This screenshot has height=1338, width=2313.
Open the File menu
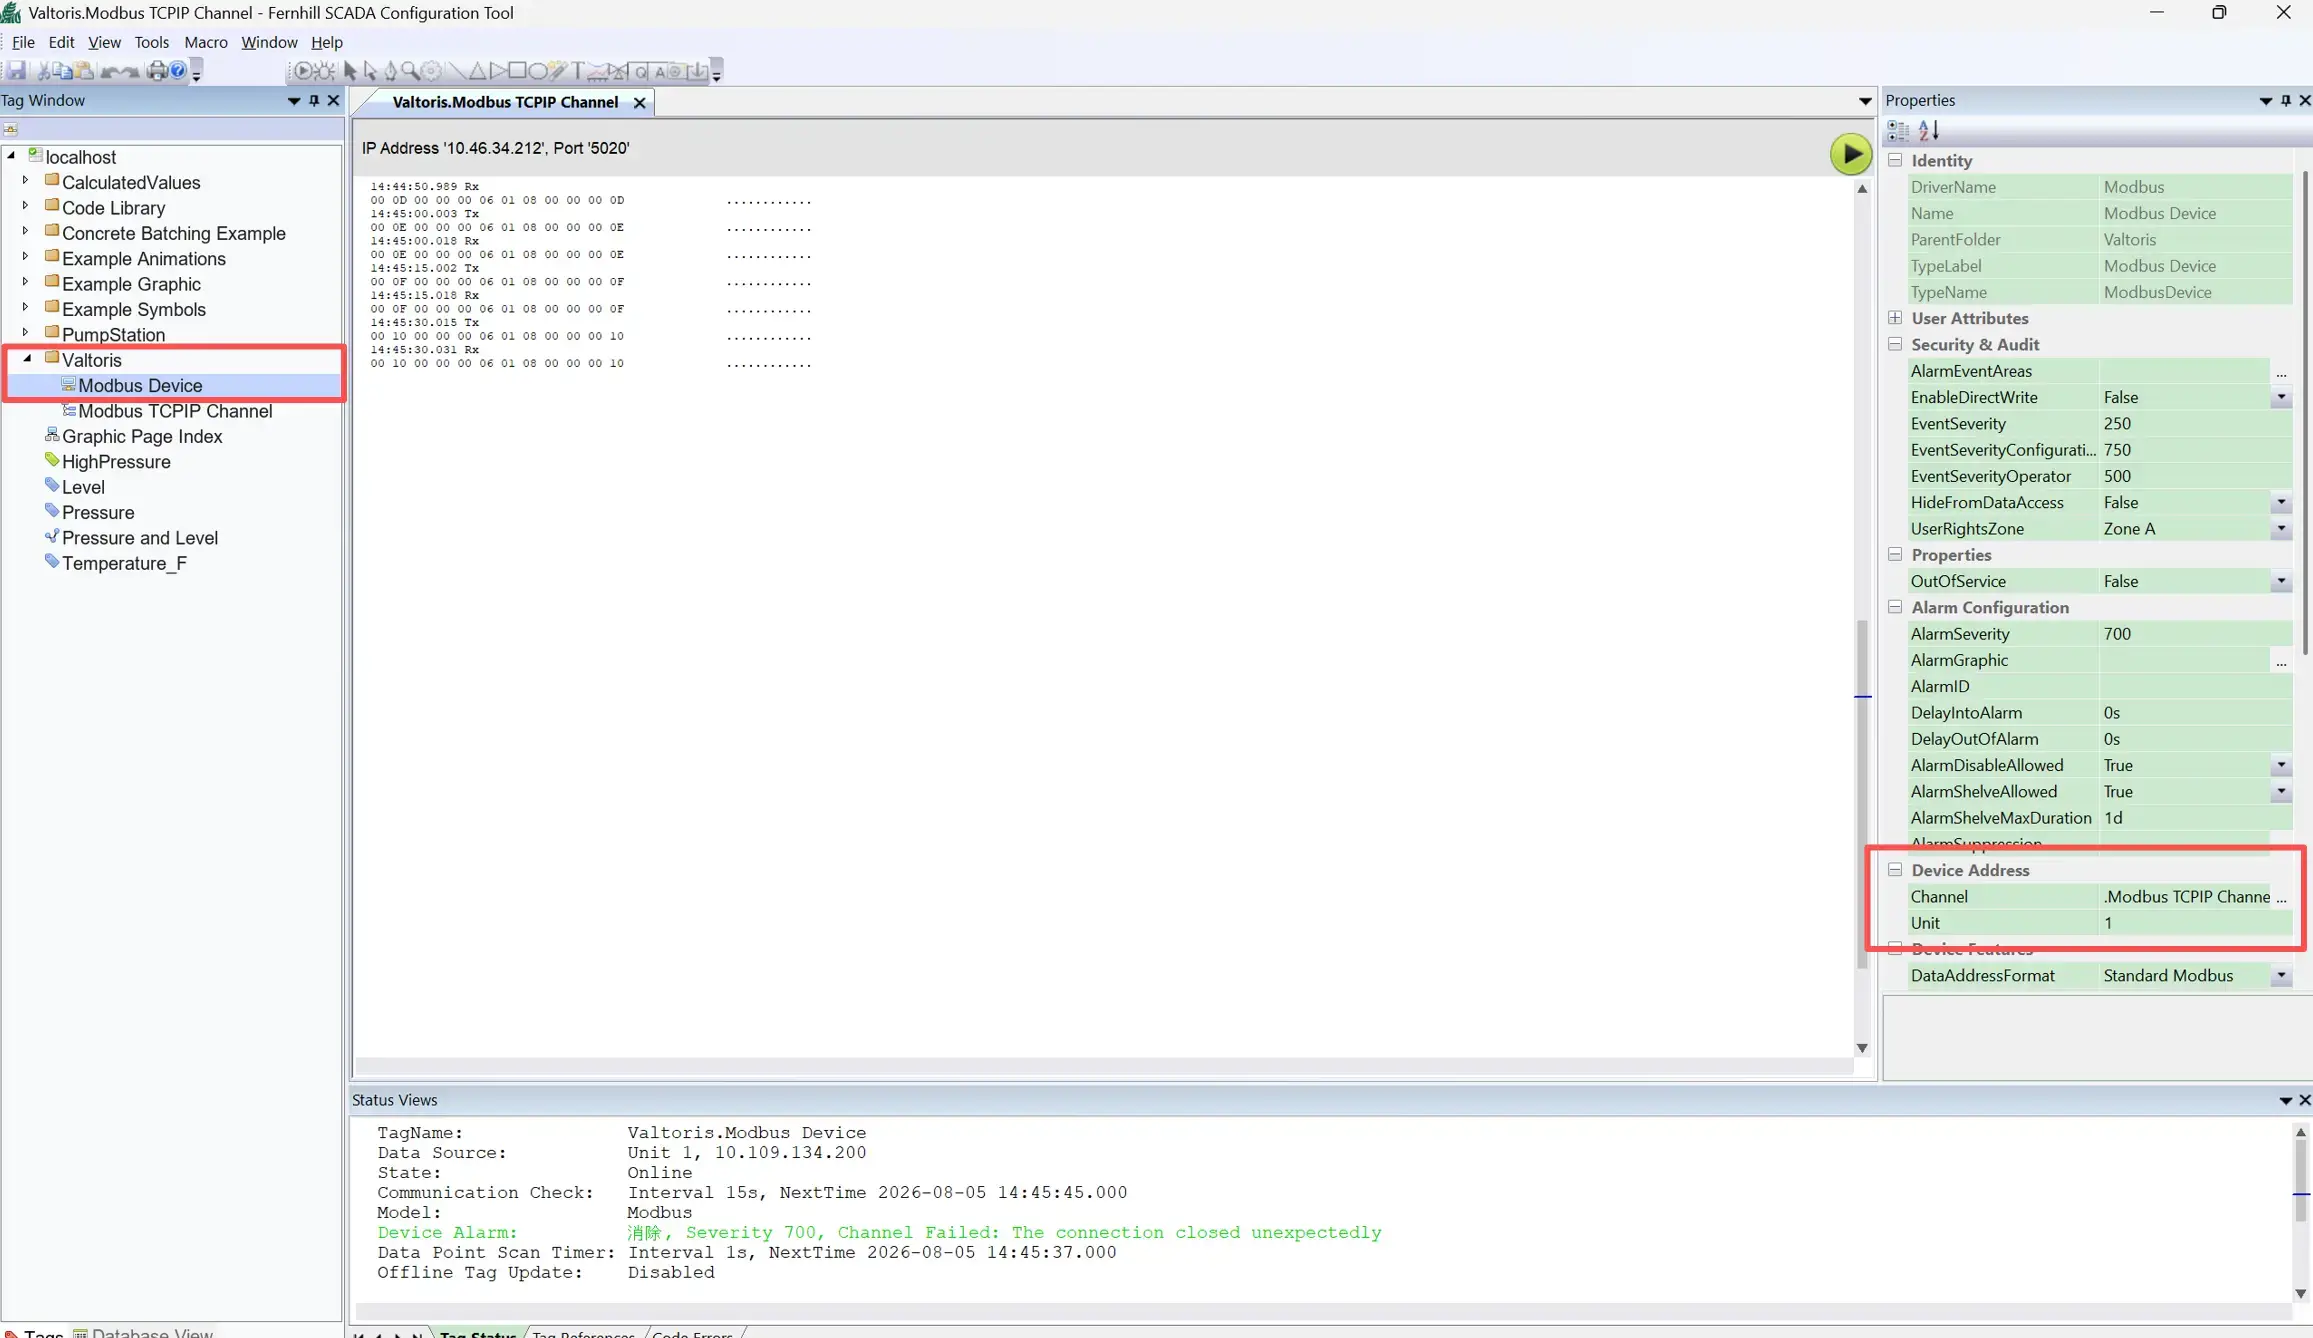tap(23, 42)
